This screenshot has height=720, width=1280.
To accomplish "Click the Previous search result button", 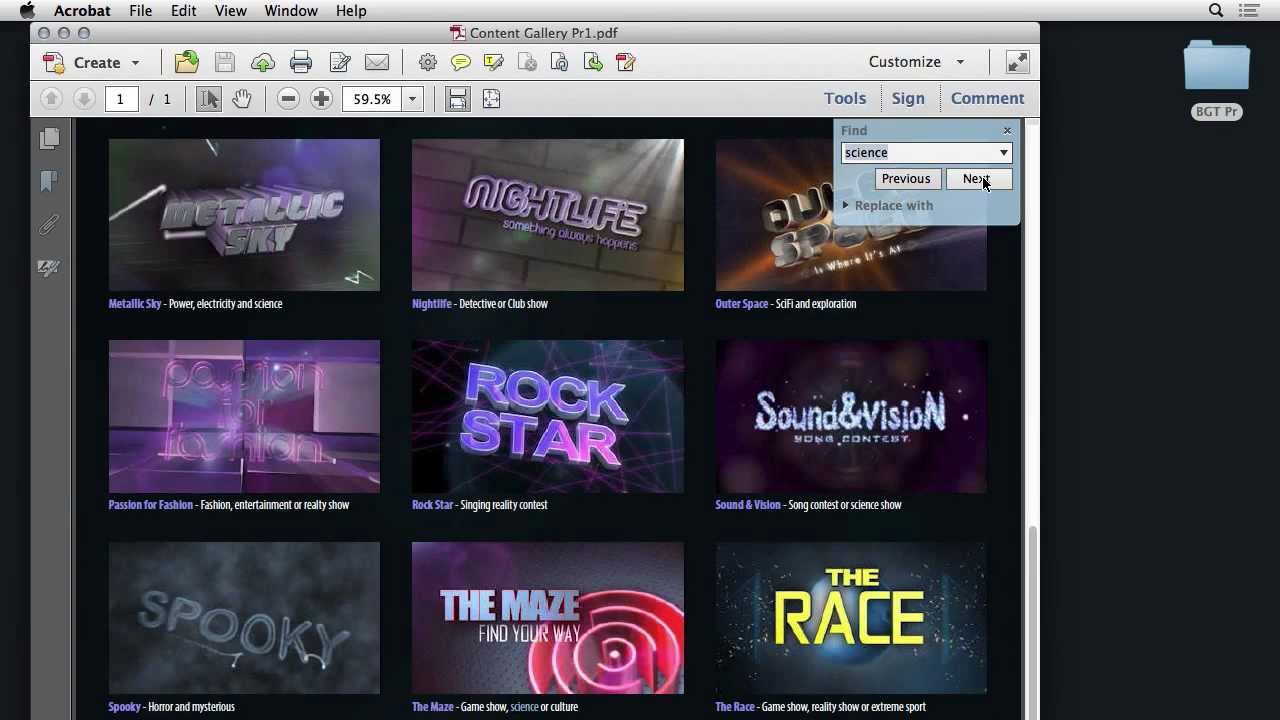I will [906, 179].
